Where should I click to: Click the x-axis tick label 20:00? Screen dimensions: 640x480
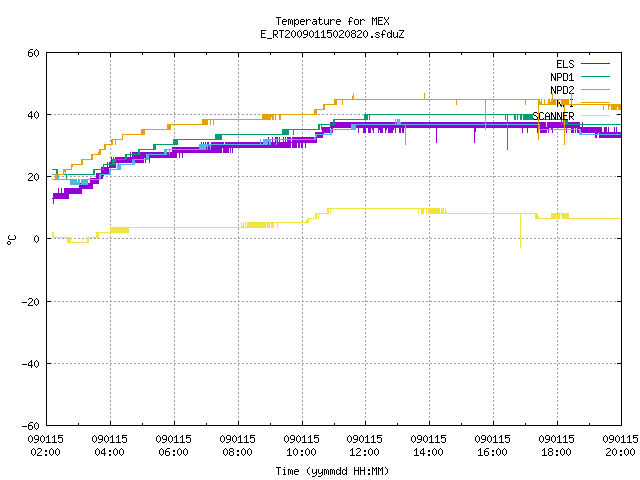pyautogui.click(x=620, y=452)
